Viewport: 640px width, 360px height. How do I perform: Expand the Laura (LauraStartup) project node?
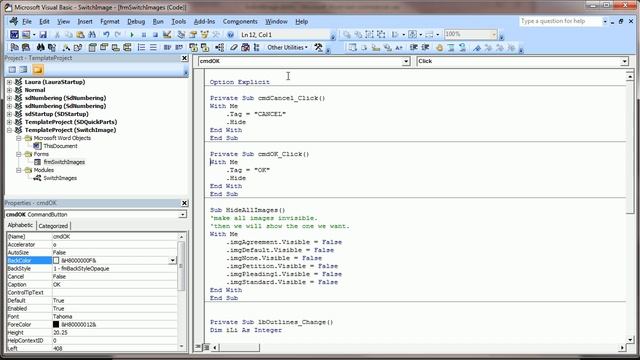pos(9,82)
